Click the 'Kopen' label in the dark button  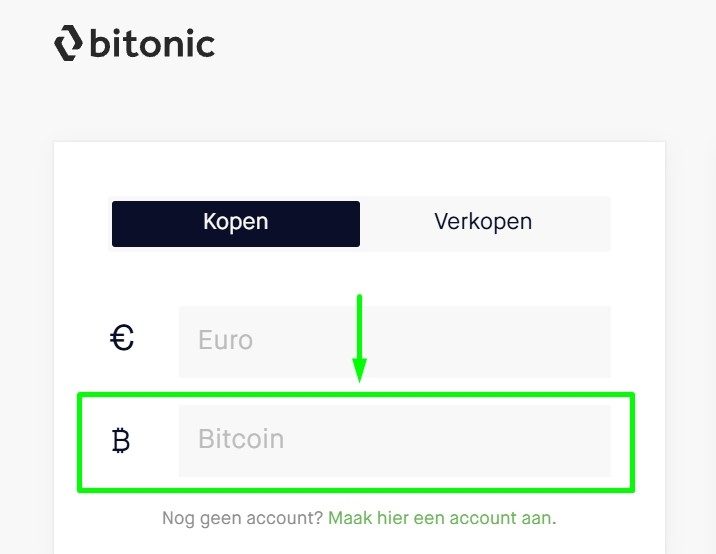coord(235,221)
